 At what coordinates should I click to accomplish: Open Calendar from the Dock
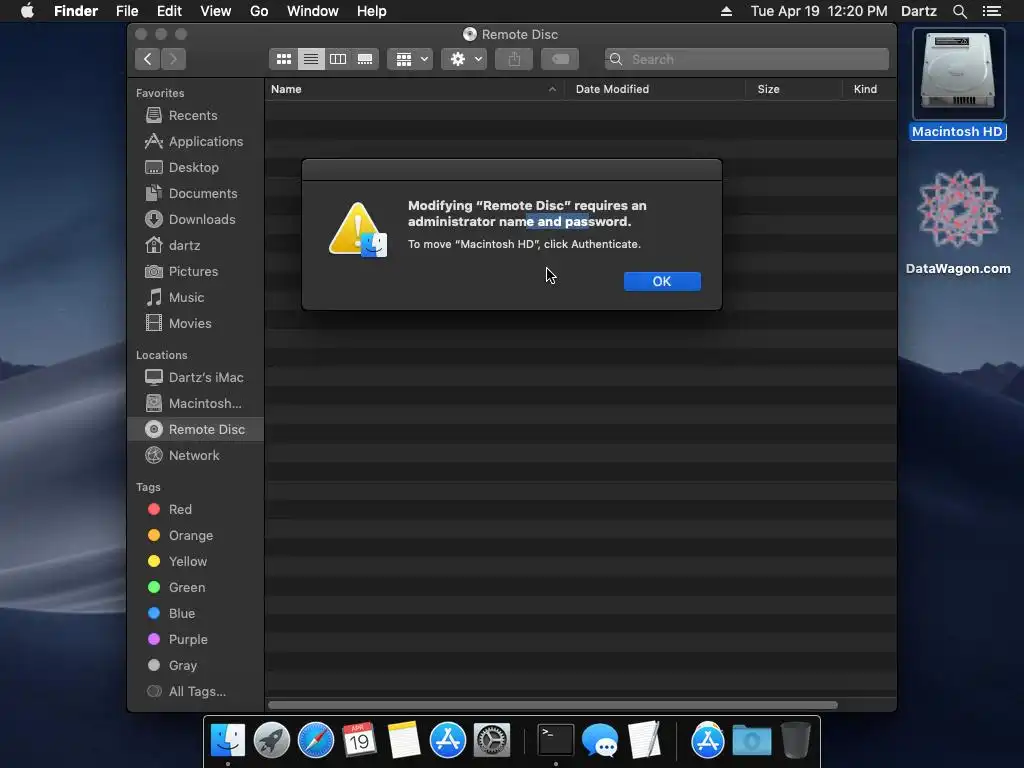point(359,741)
